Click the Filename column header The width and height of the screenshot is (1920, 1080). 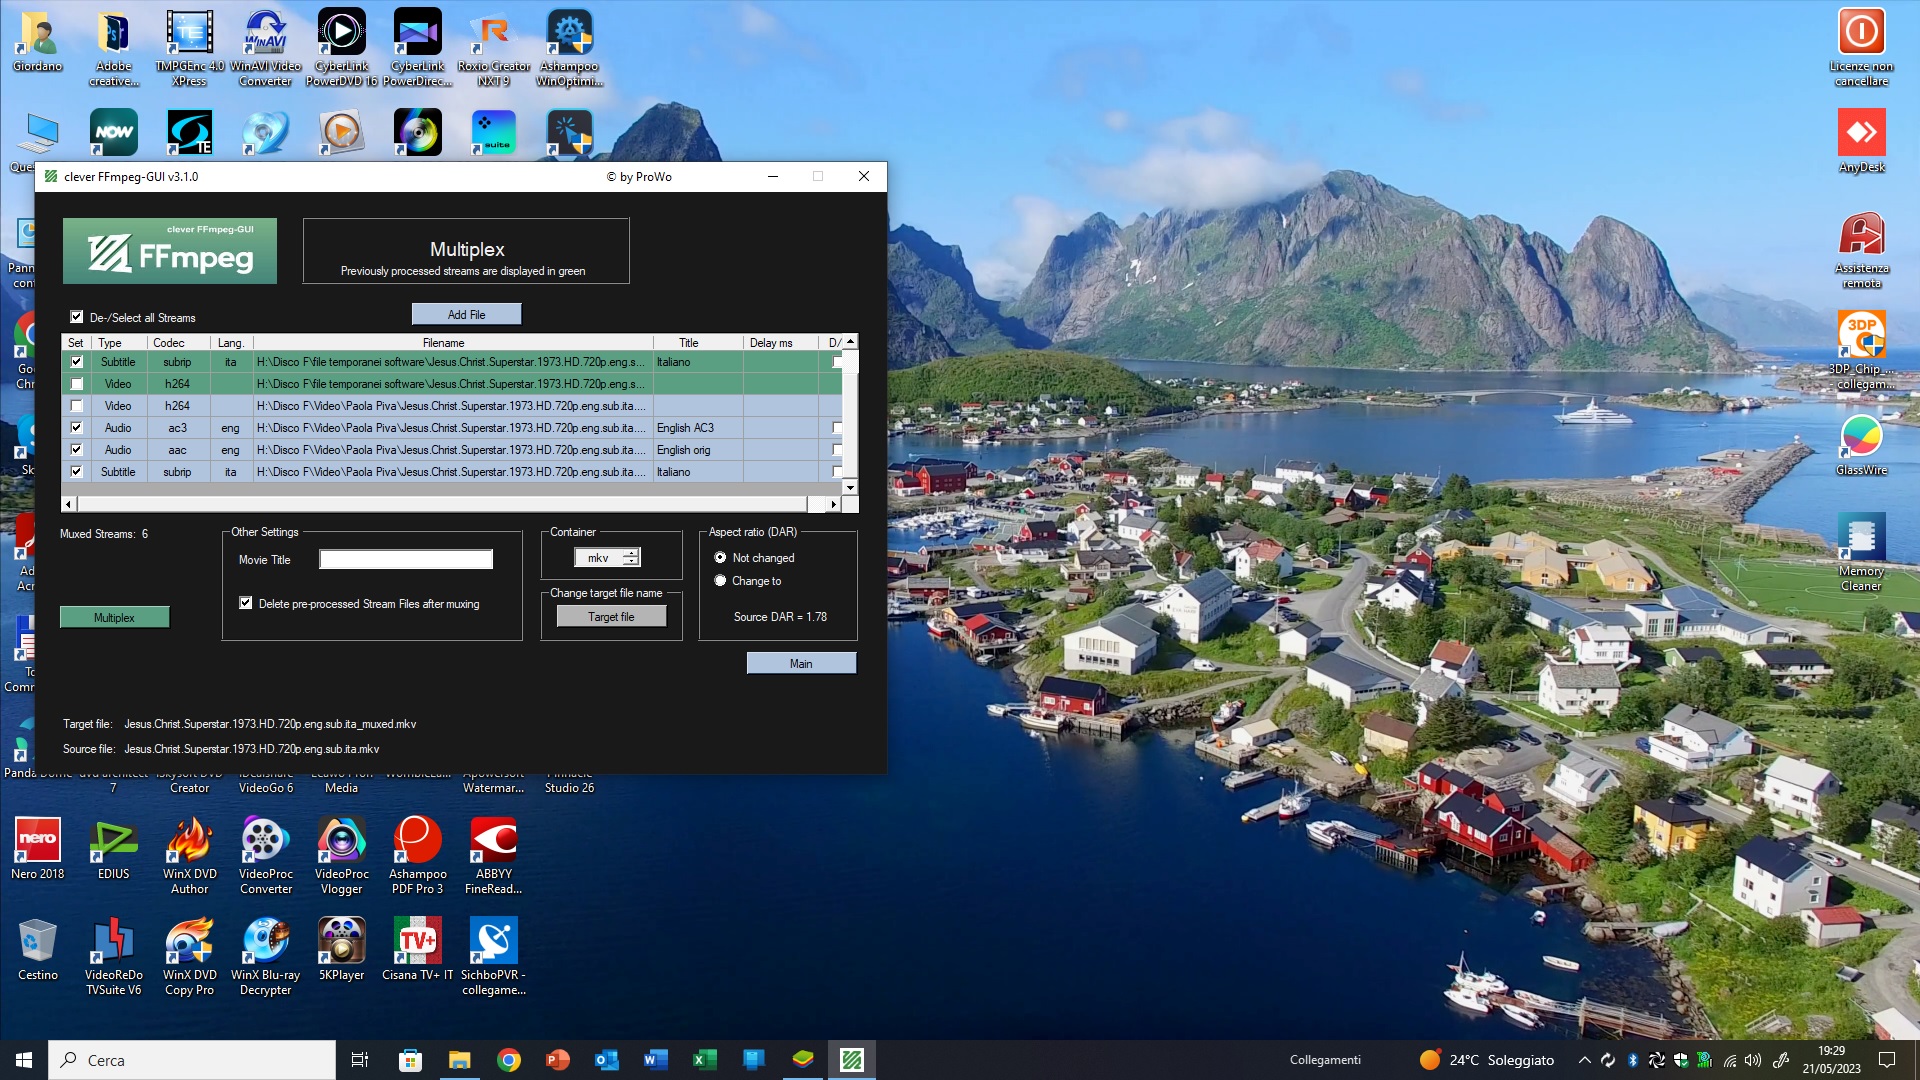[x=443, y=343]
